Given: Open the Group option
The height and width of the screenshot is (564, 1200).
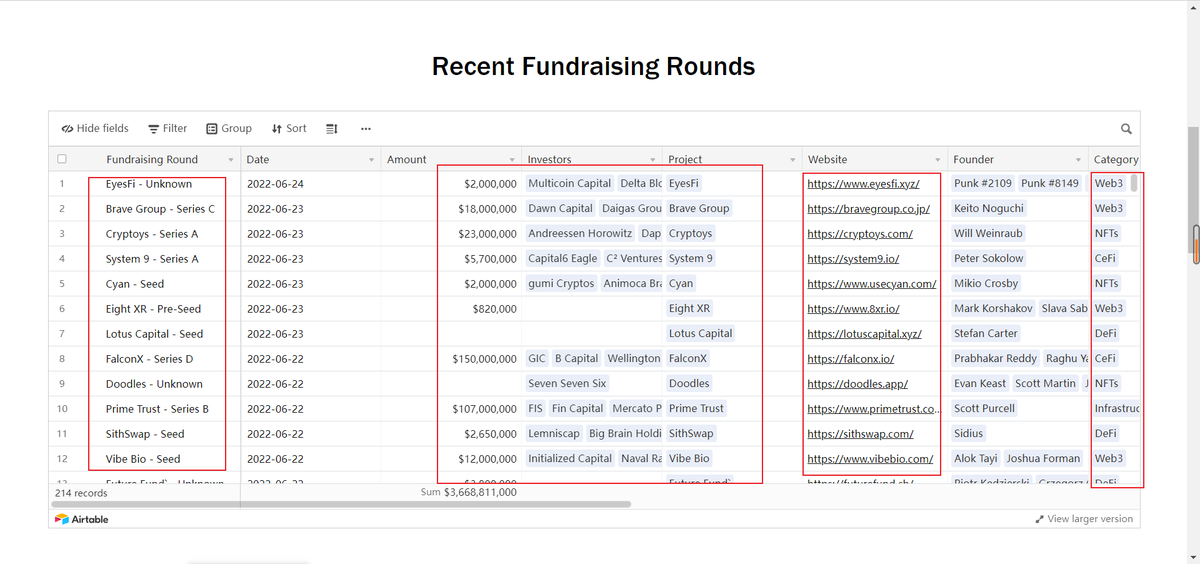Looking at the screenshot, I should 229,128.
